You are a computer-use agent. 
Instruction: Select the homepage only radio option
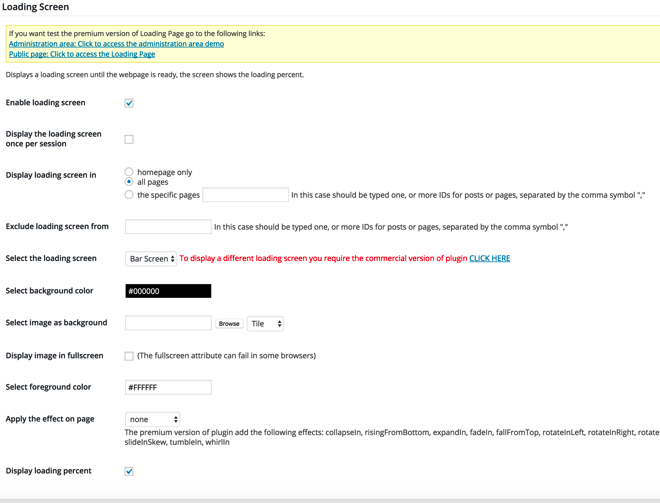click(x=129, y=172)
